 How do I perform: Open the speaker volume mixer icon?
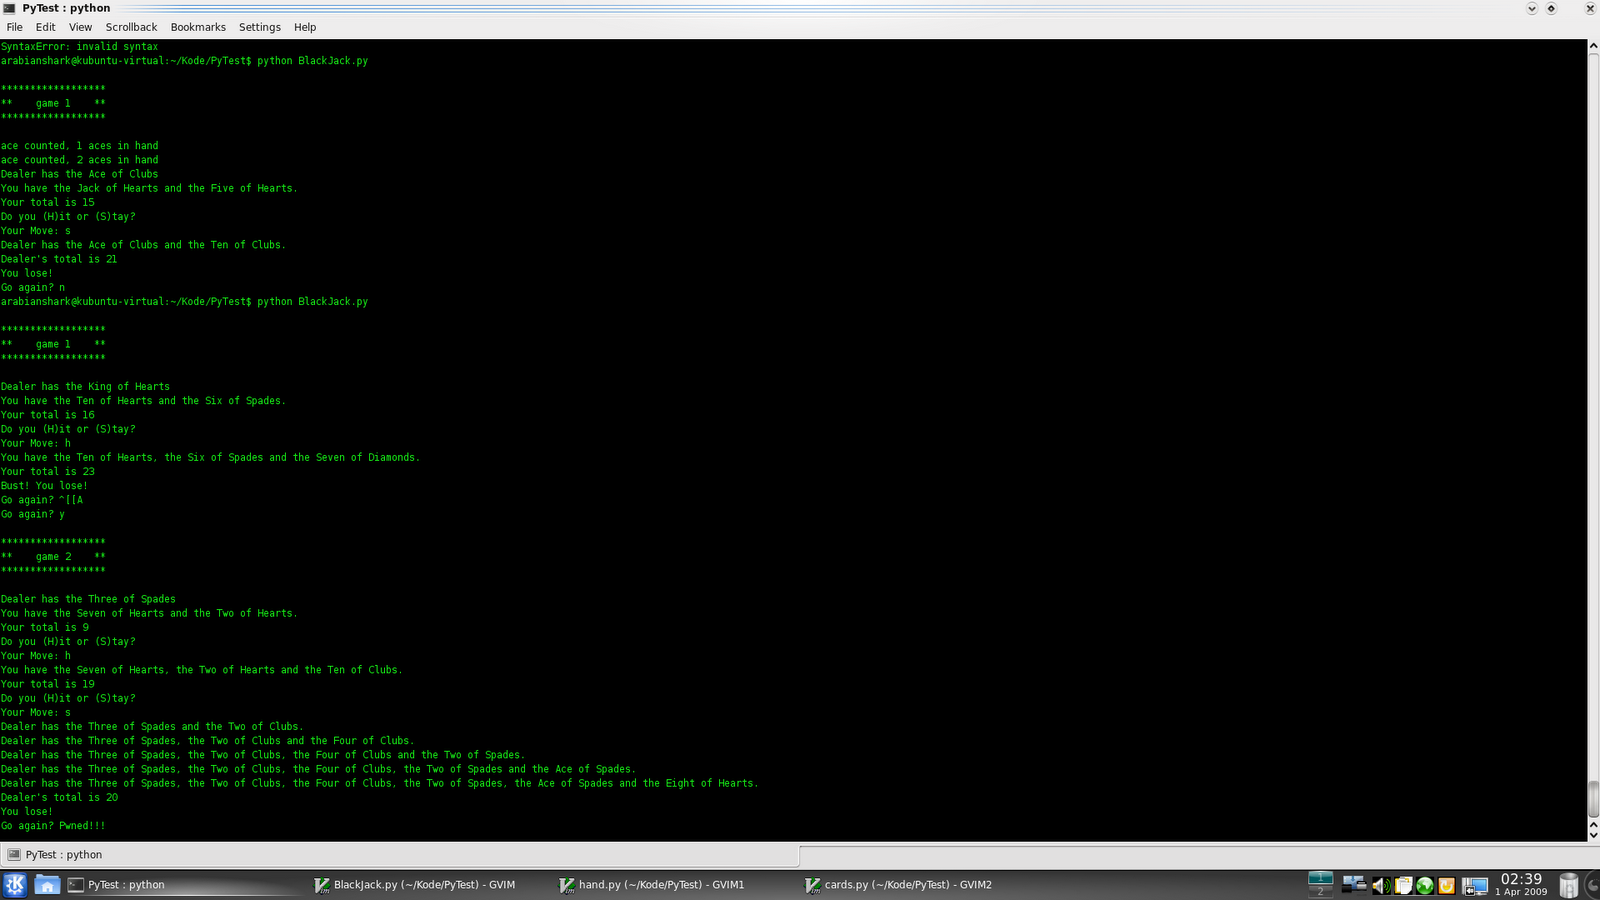click(1381, 885)
